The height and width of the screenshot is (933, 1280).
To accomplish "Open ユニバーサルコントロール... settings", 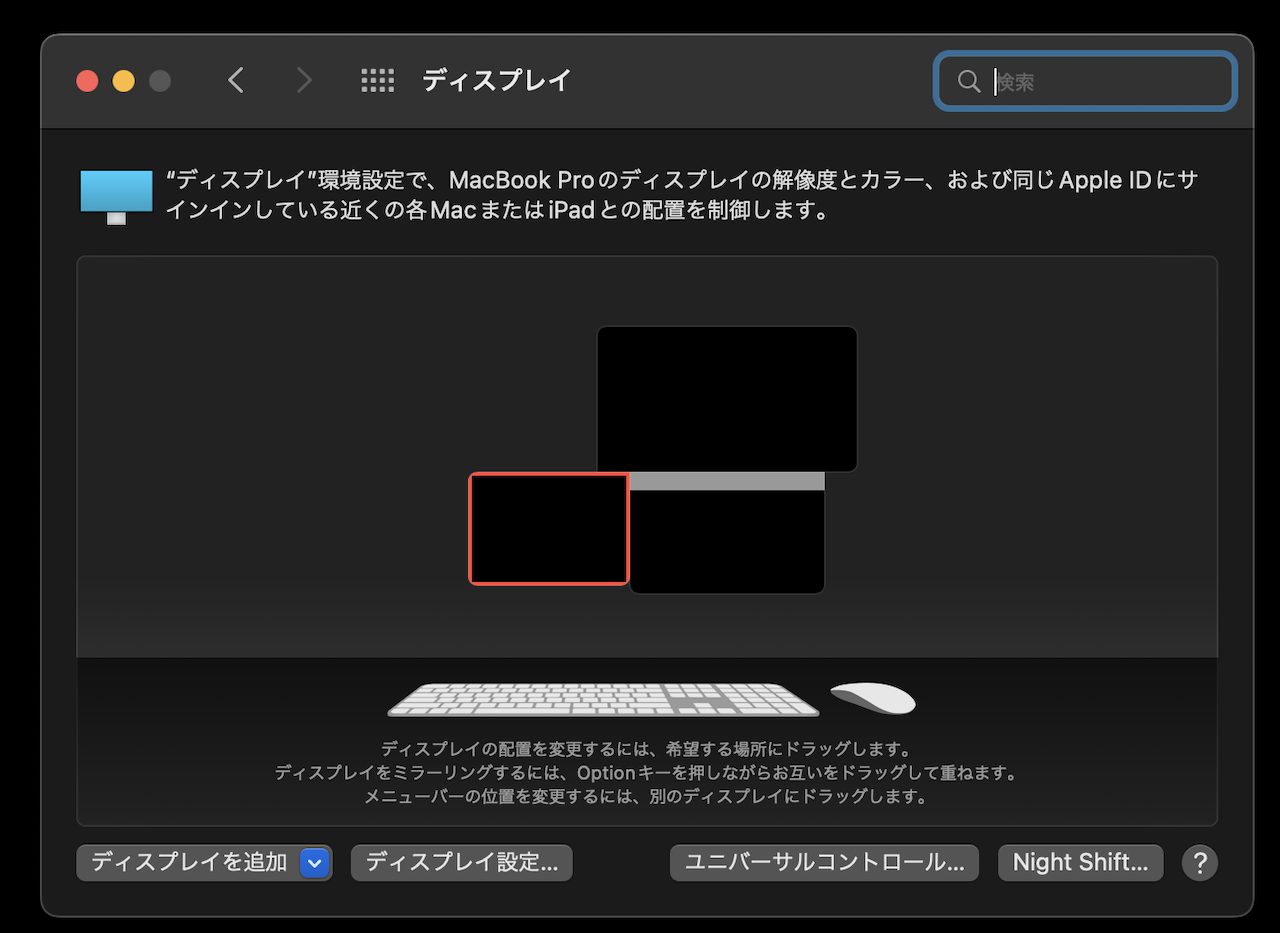I will pos(824,862).
